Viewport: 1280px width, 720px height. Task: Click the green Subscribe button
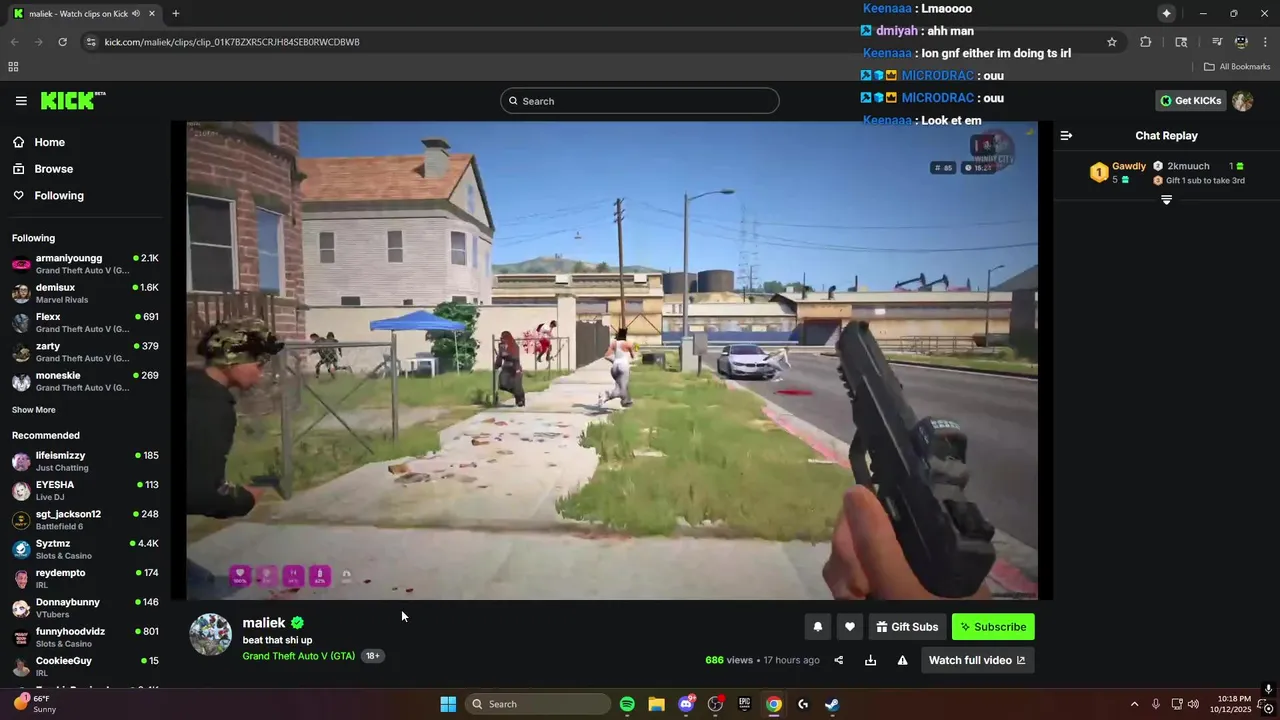click(993, 627)
